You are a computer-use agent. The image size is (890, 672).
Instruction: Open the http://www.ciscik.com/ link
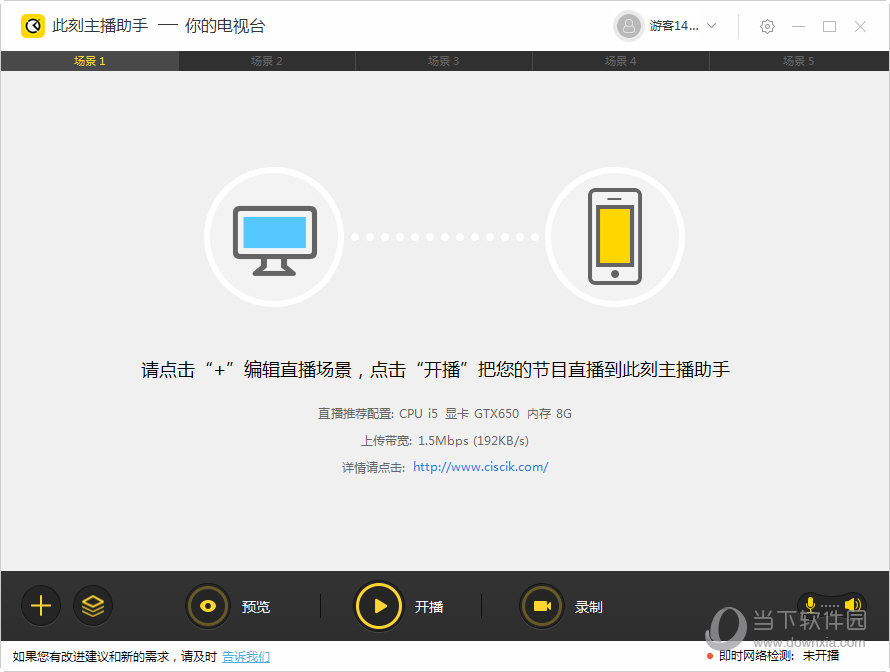(x=480, y=467)
